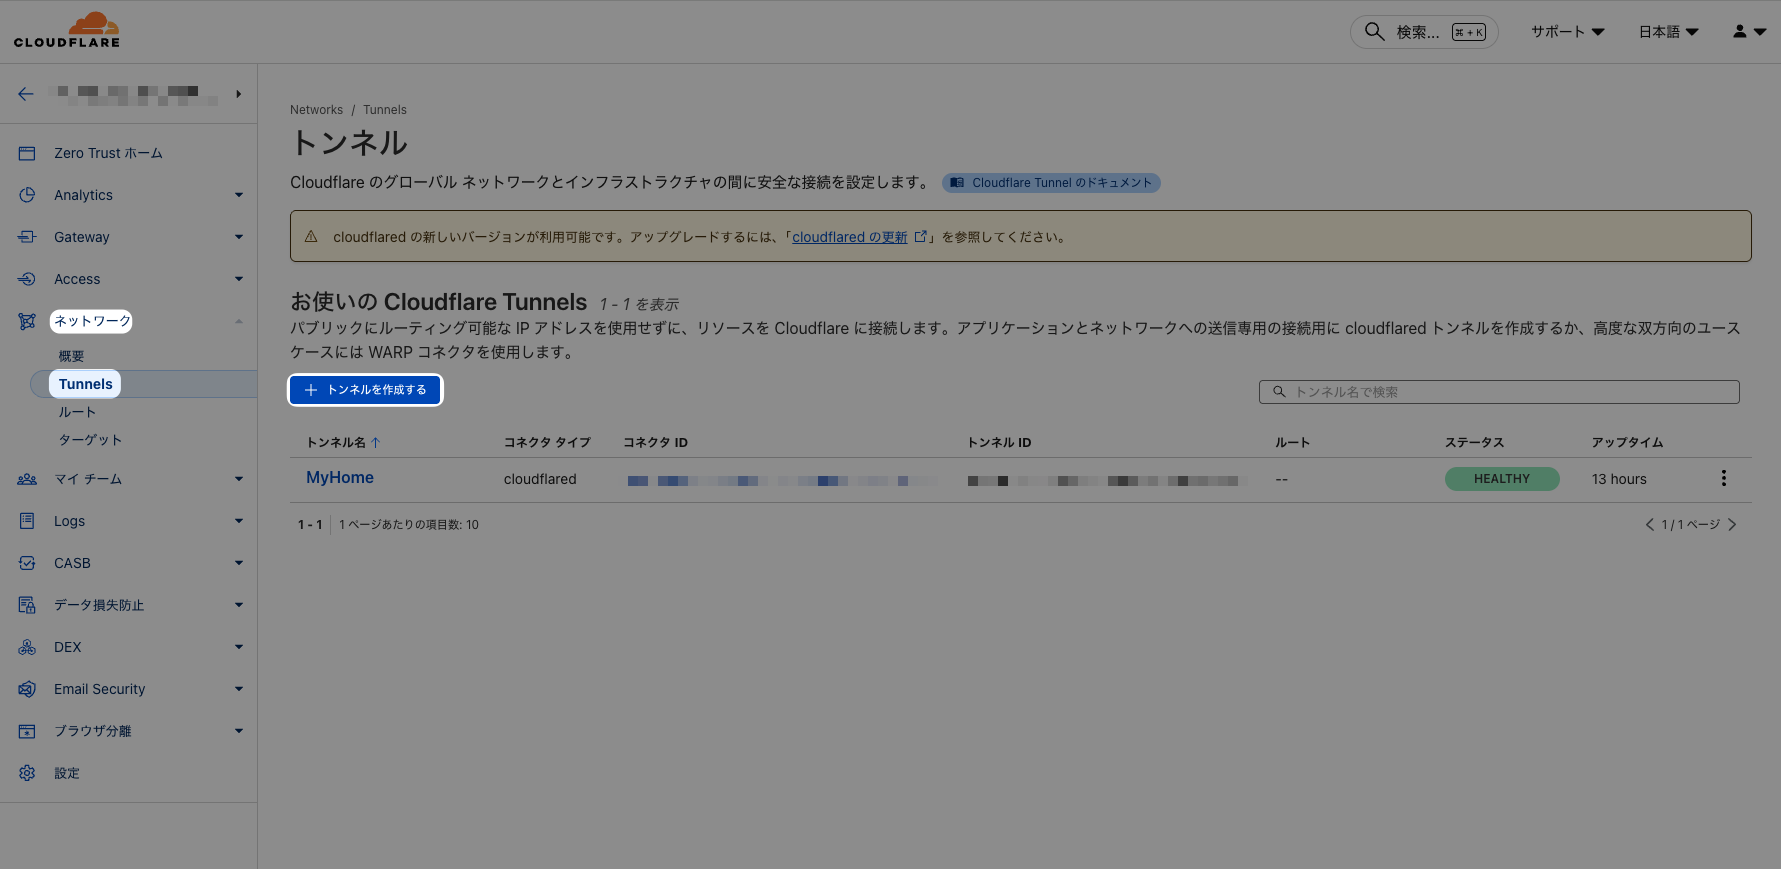Click the アップタイム column header

(1627, 442)
